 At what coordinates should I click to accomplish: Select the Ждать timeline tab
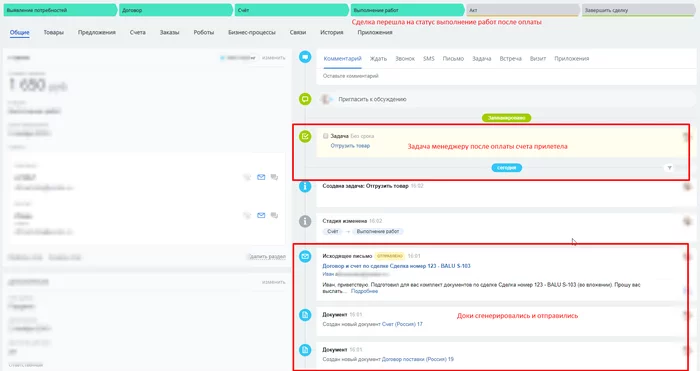point(378,58)
